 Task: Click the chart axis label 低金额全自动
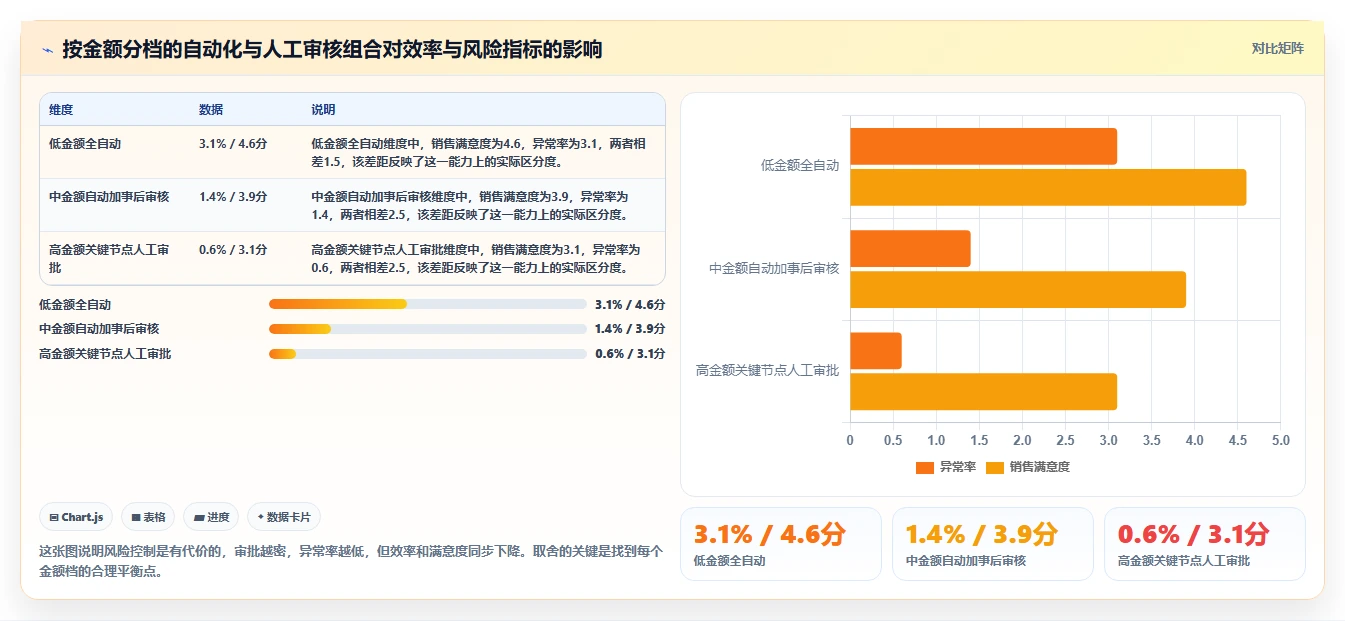pyautogui.click(x=800, y=166)
